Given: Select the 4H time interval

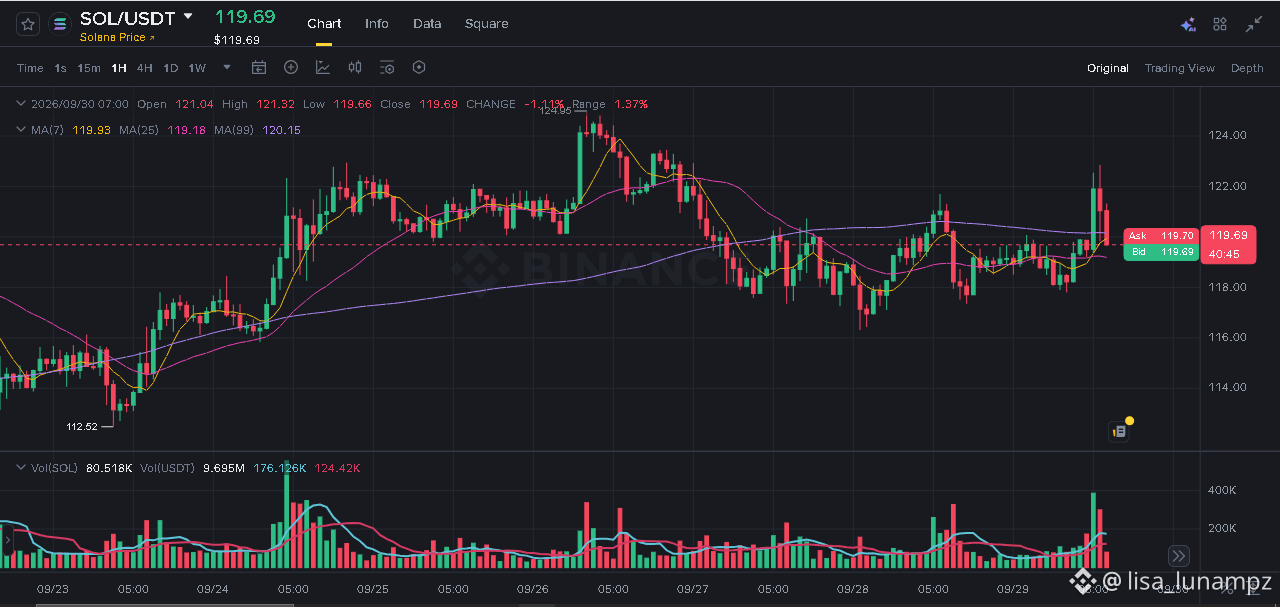Looking at the screenshot, I should tap(145, 68).
